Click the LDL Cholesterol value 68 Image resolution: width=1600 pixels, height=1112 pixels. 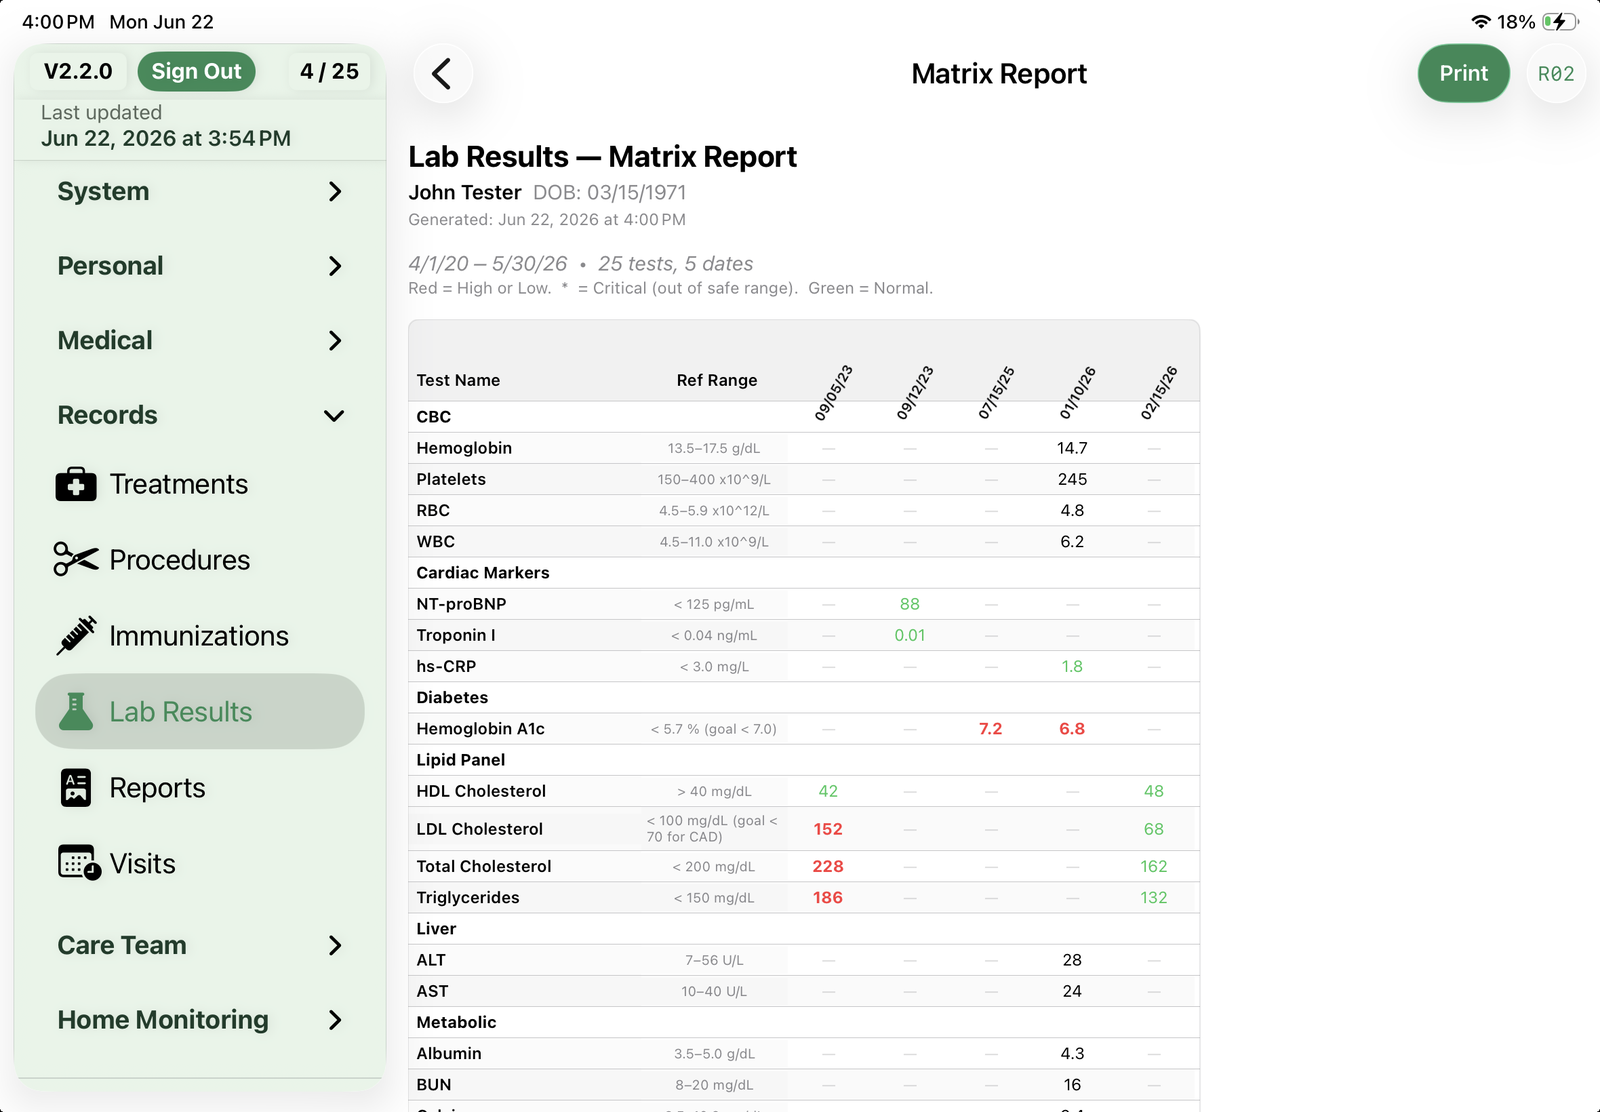click(x=1154, y=829)
